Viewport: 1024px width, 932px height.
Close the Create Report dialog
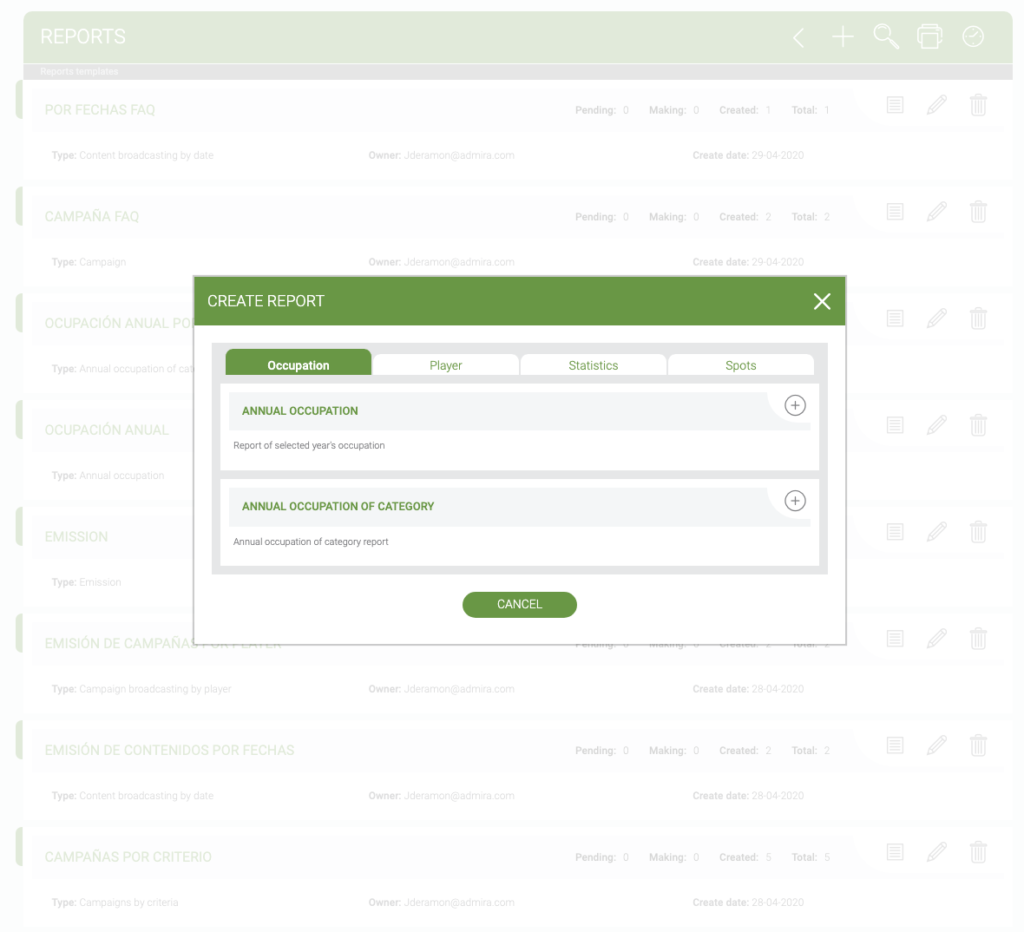[822, 301]
